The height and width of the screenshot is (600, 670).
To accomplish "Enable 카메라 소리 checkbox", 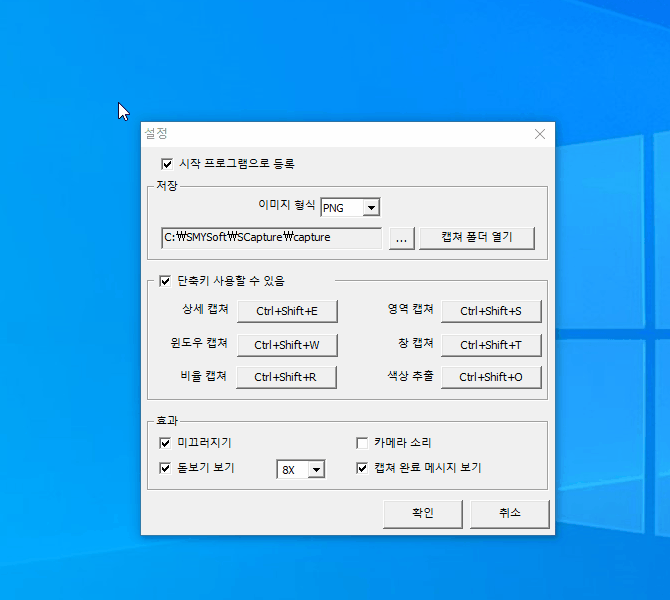I will pyautogui.click(x=362, y=443).
